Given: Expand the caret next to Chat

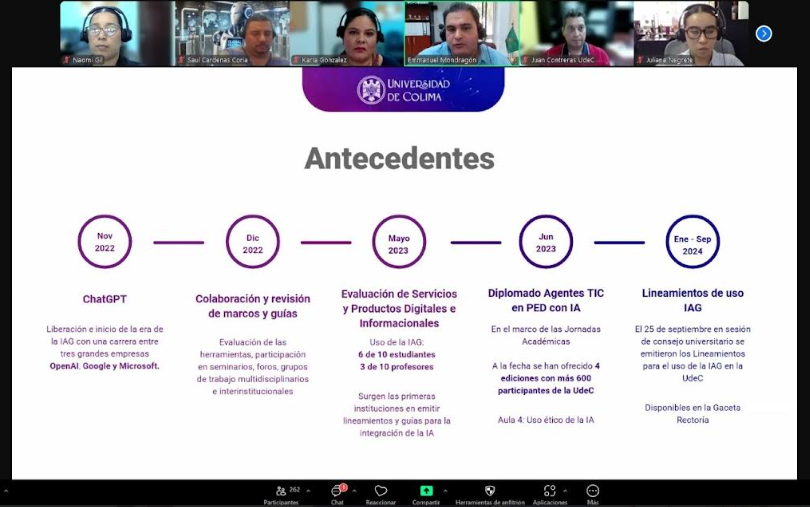Looking at the screenshot, I should pos(355,491).
